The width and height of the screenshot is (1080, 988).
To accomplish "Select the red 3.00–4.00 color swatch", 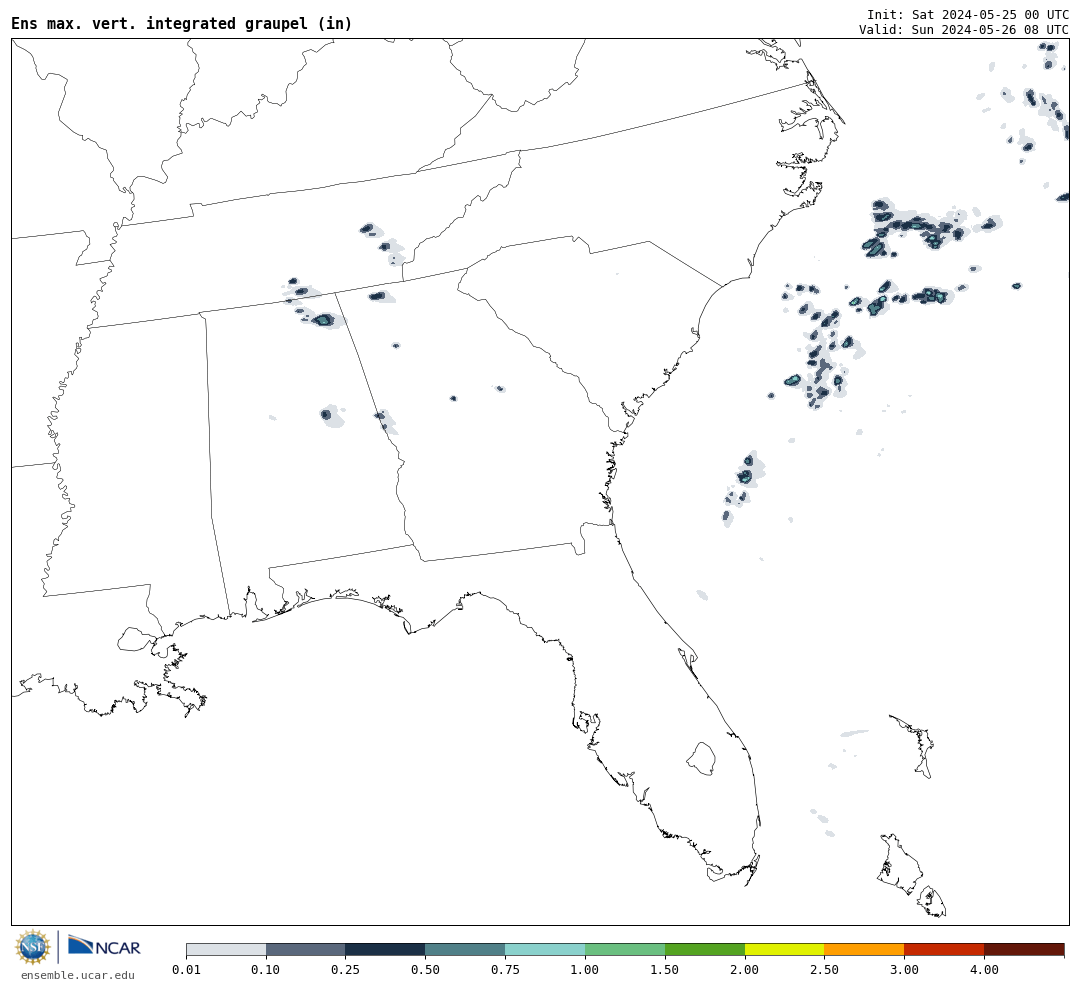I will point(944,950).
